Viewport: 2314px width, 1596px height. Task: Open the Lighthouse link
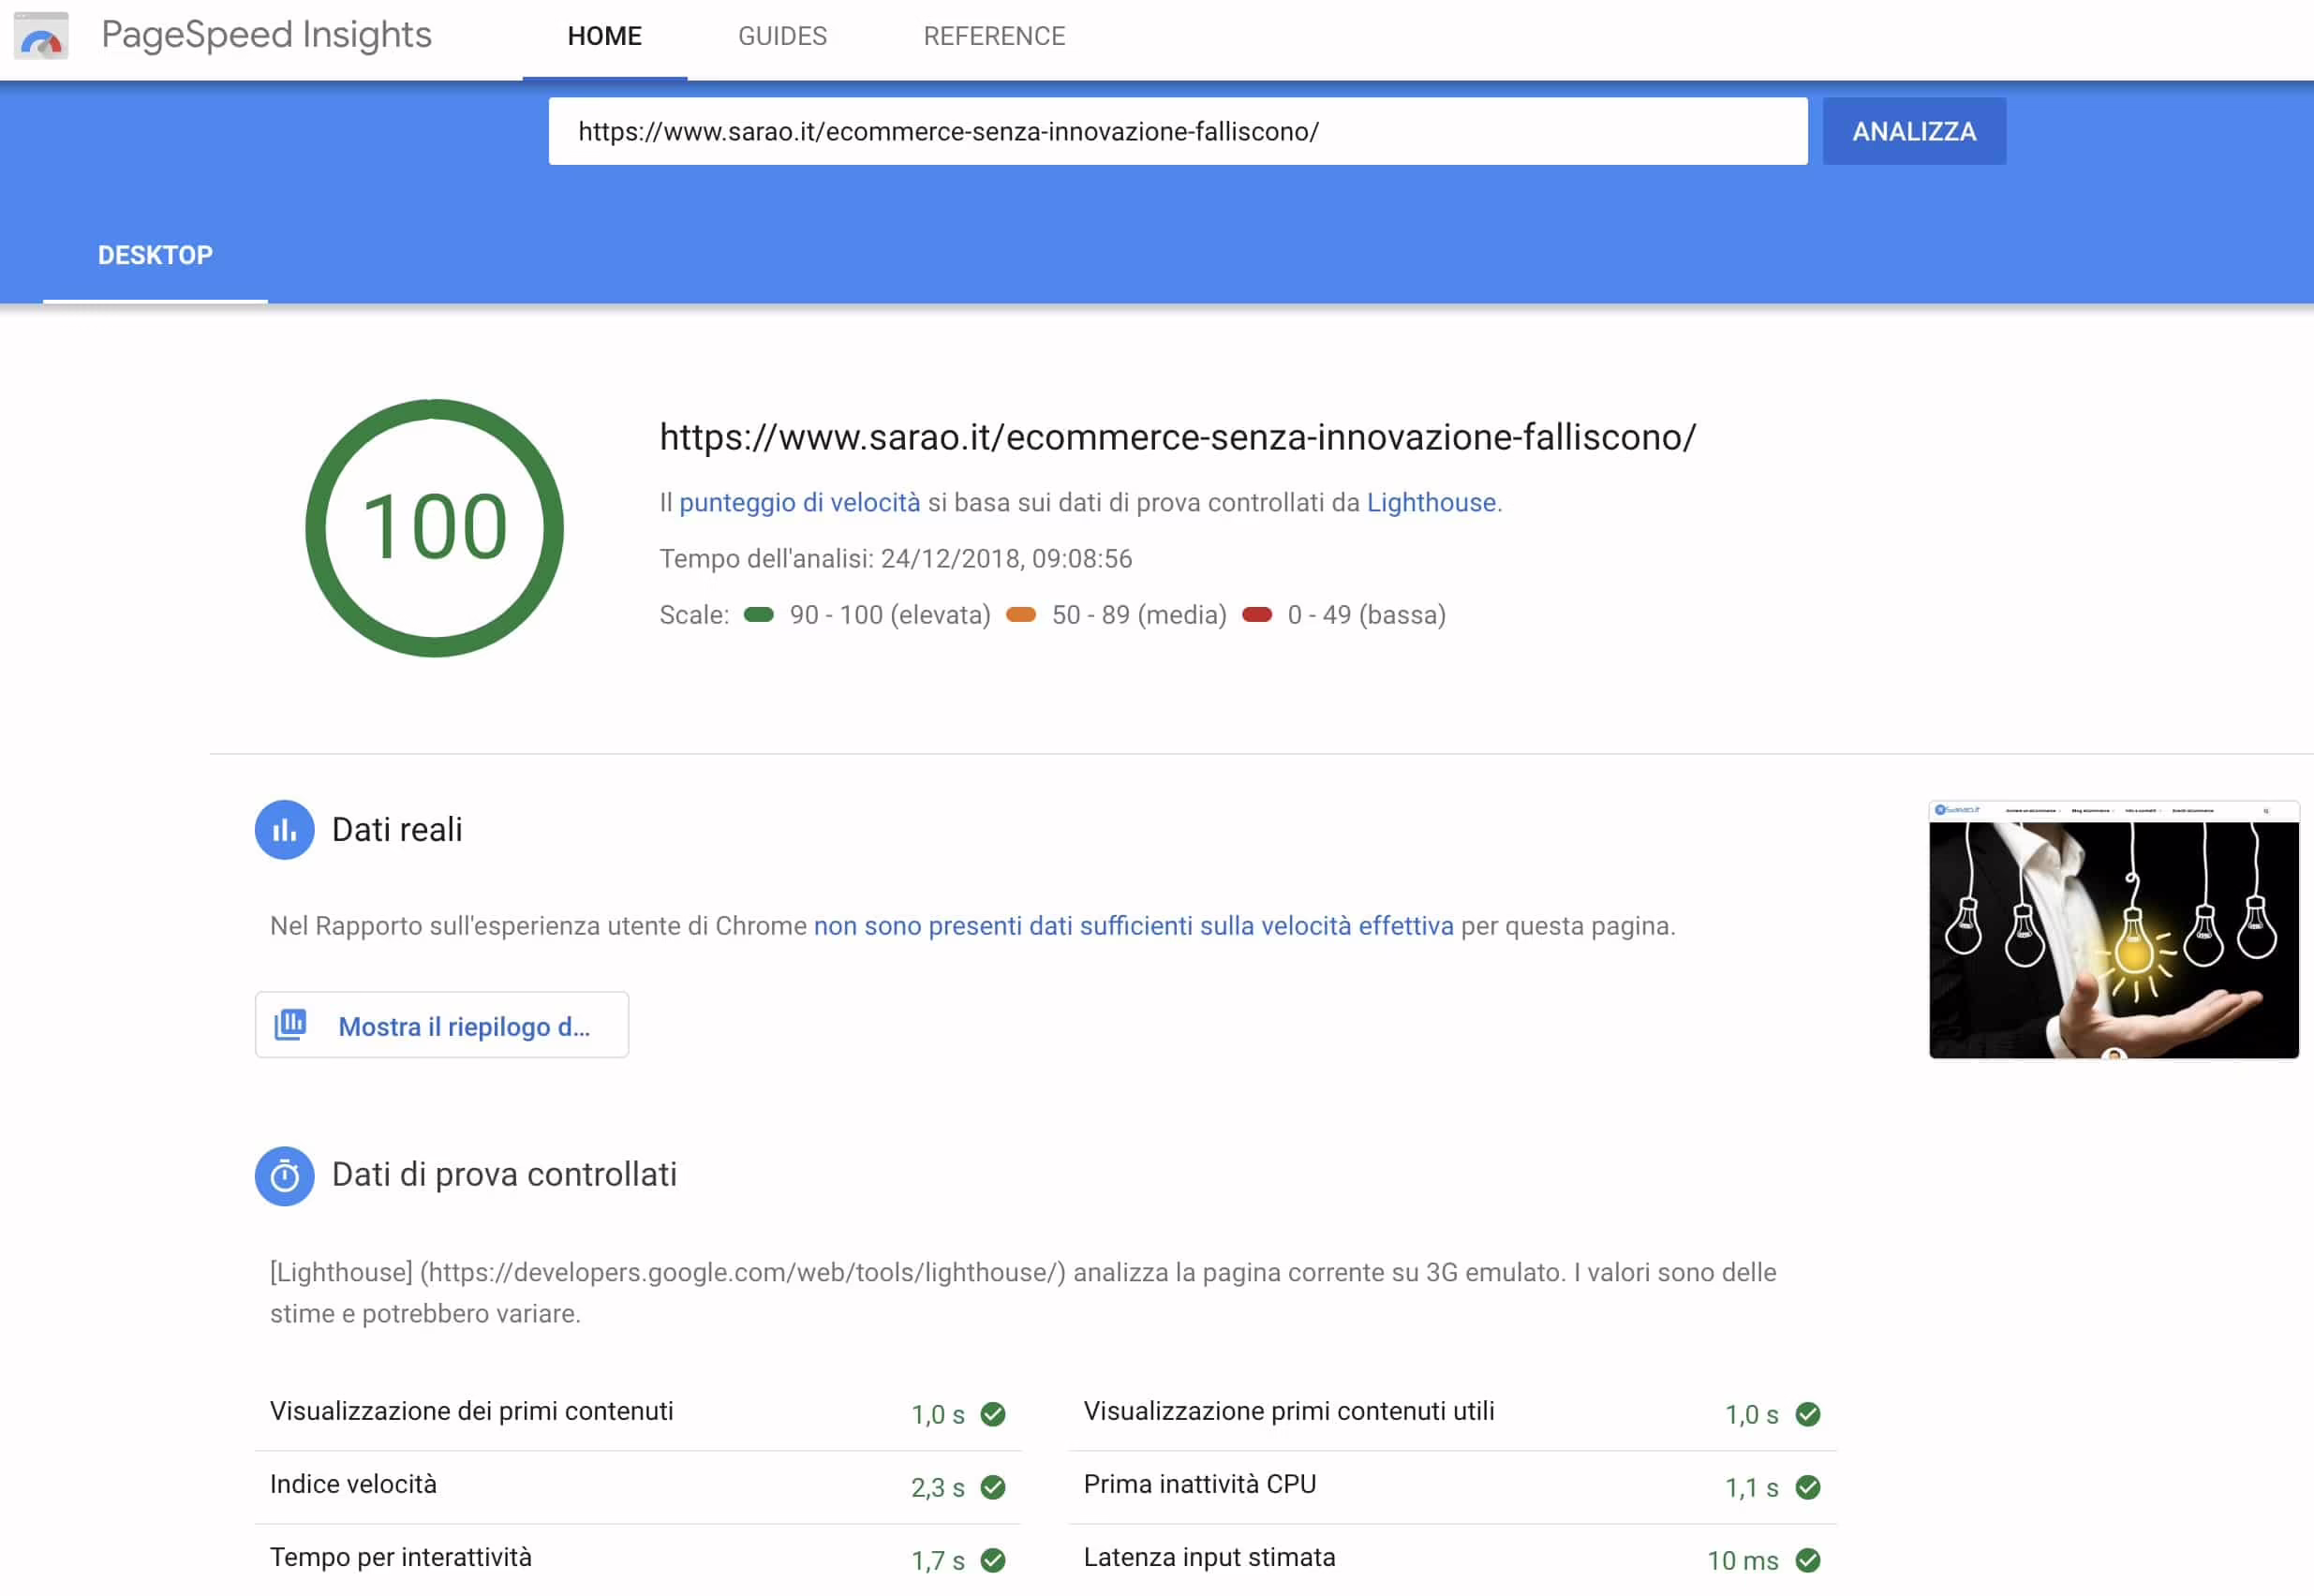coord(1431,502)
